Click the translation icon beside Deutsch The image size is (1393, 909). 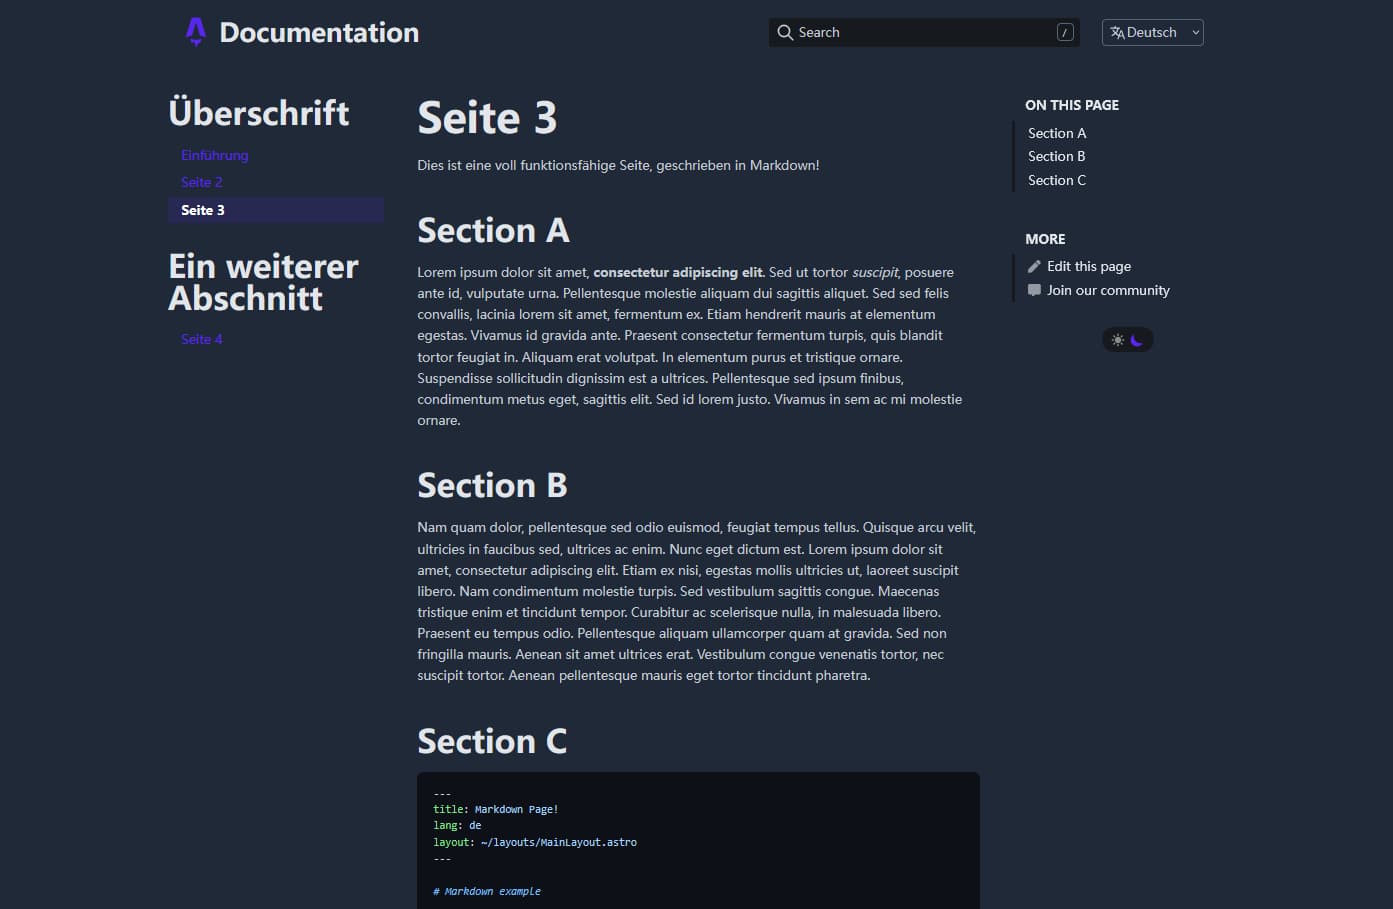(x=1116, y=32)
